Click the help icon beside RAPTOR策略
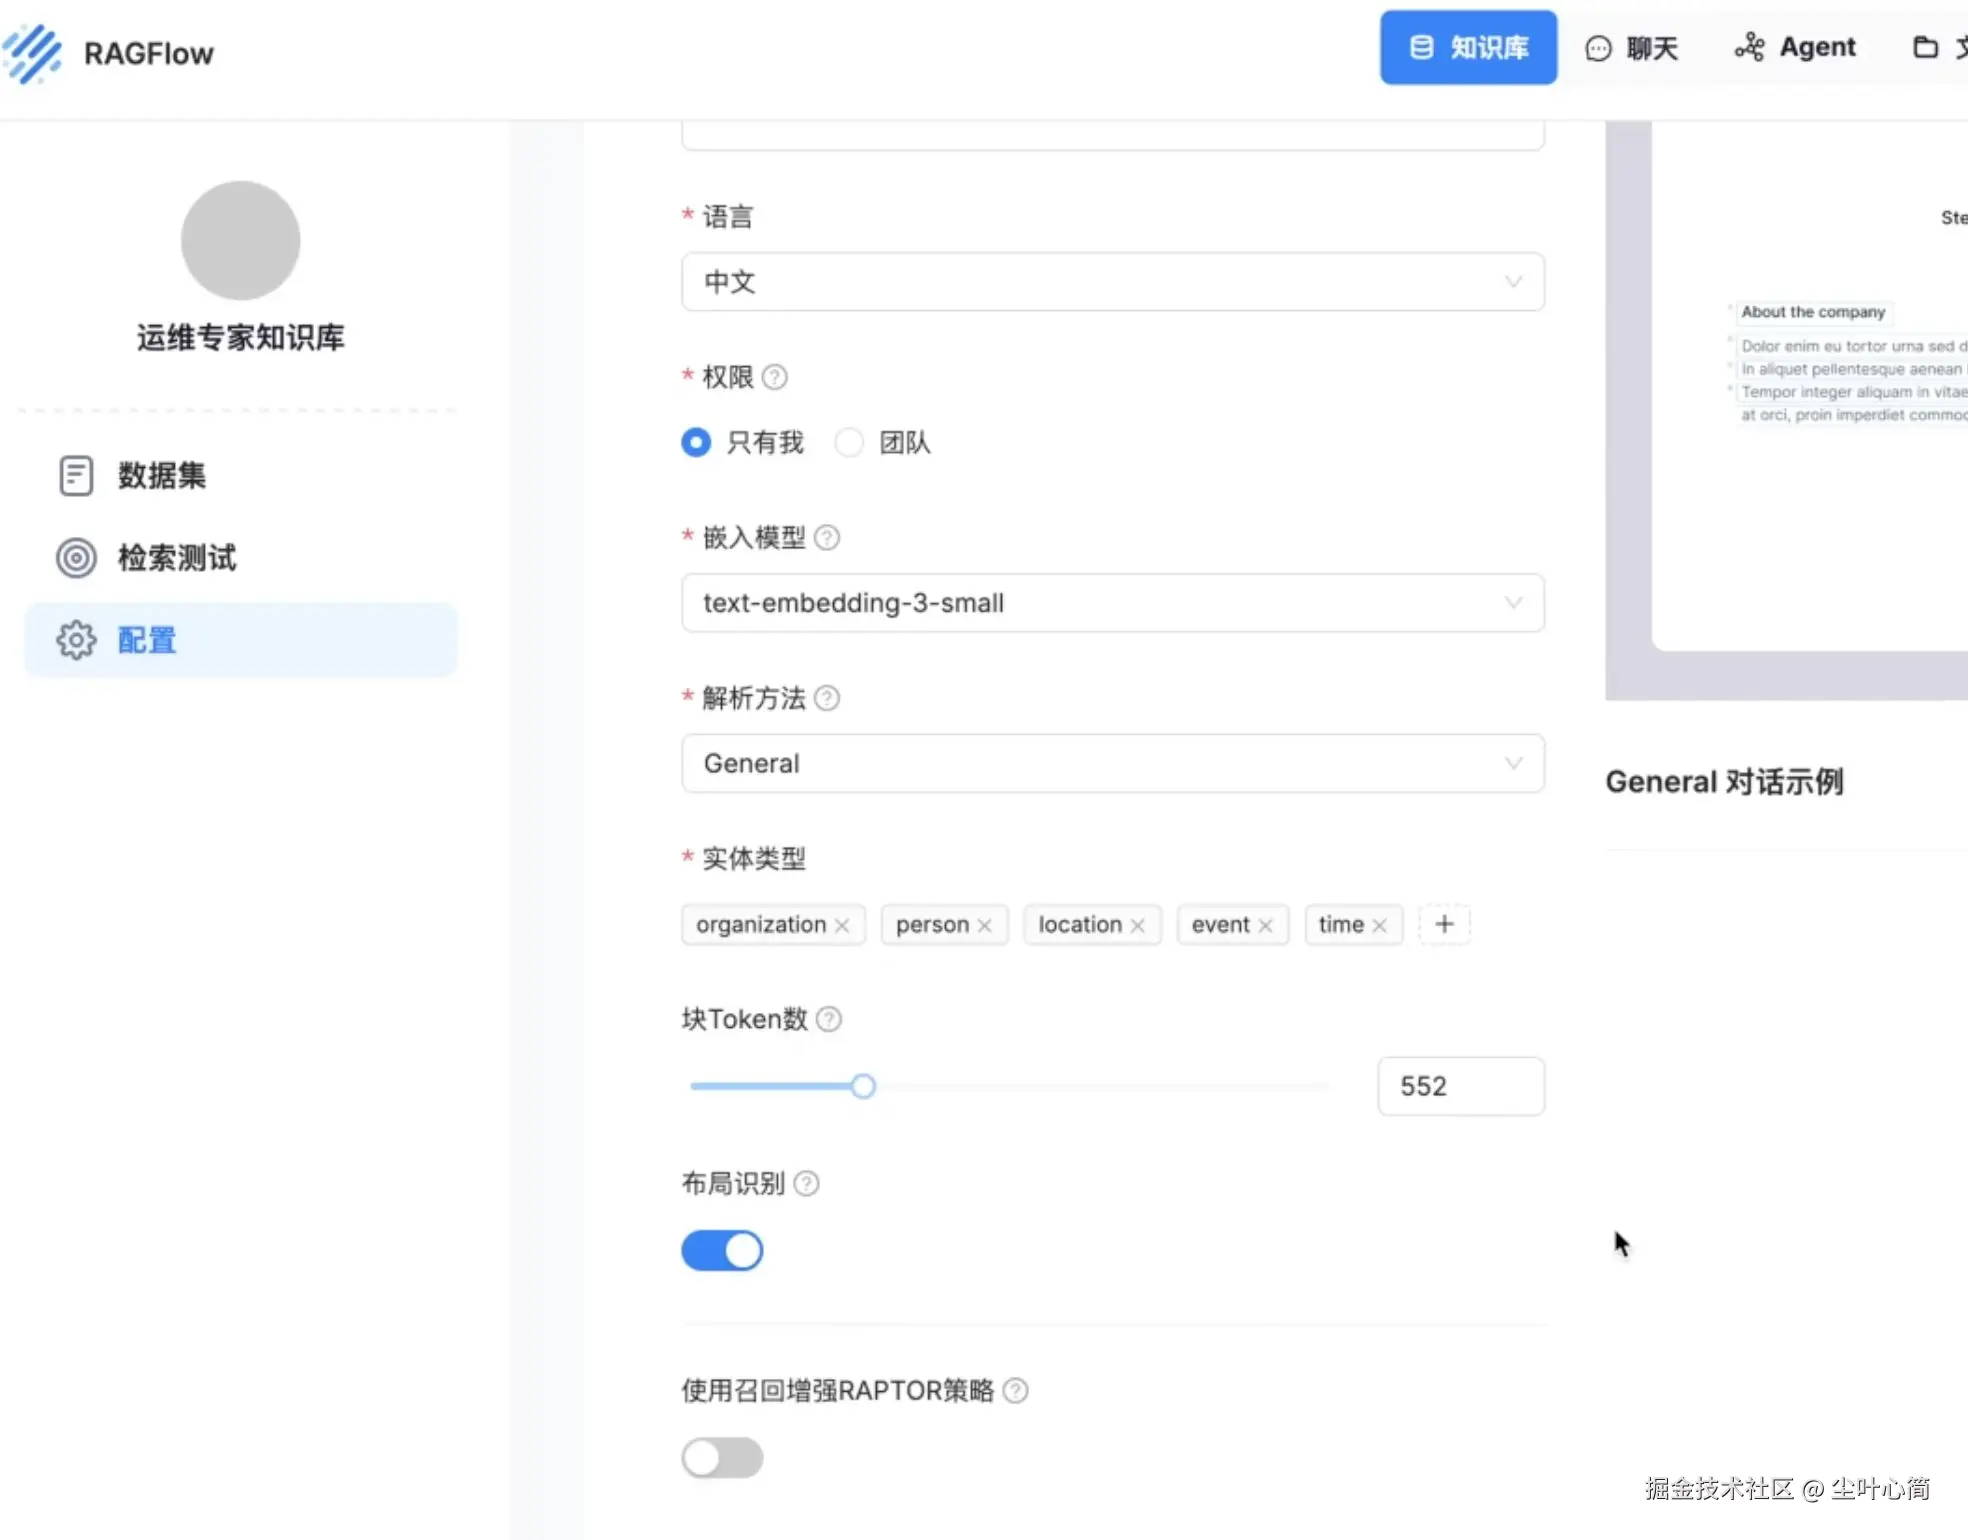Image resolution: width=1968 pixels, height=1540 pixels. (1015, 1391)
